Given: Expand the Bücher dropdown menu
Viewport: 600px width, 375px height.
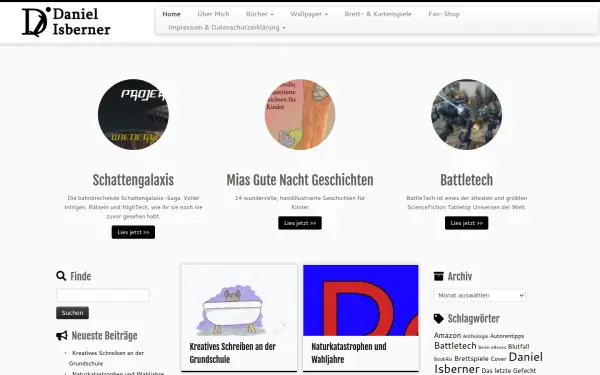Looking at the screenshot, I should (259, 14).
